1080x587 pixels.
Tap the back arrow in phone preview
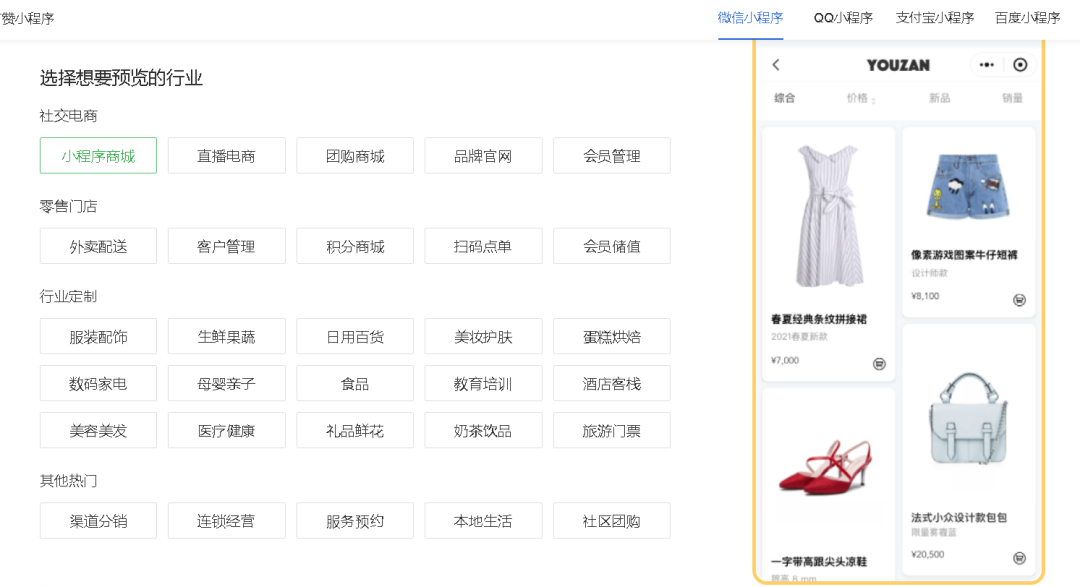(776, 65)
